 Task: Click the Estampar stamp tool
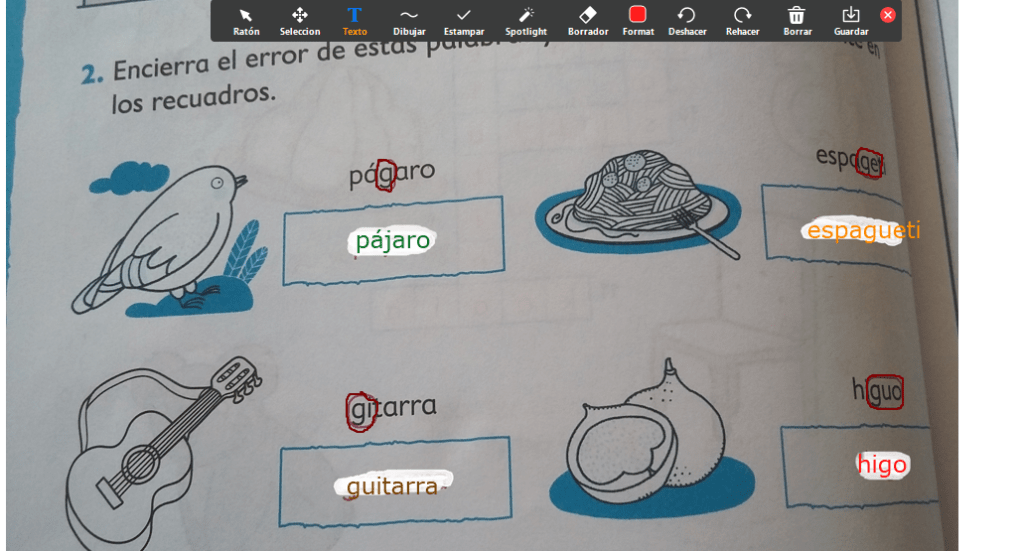tap(464, 21)
